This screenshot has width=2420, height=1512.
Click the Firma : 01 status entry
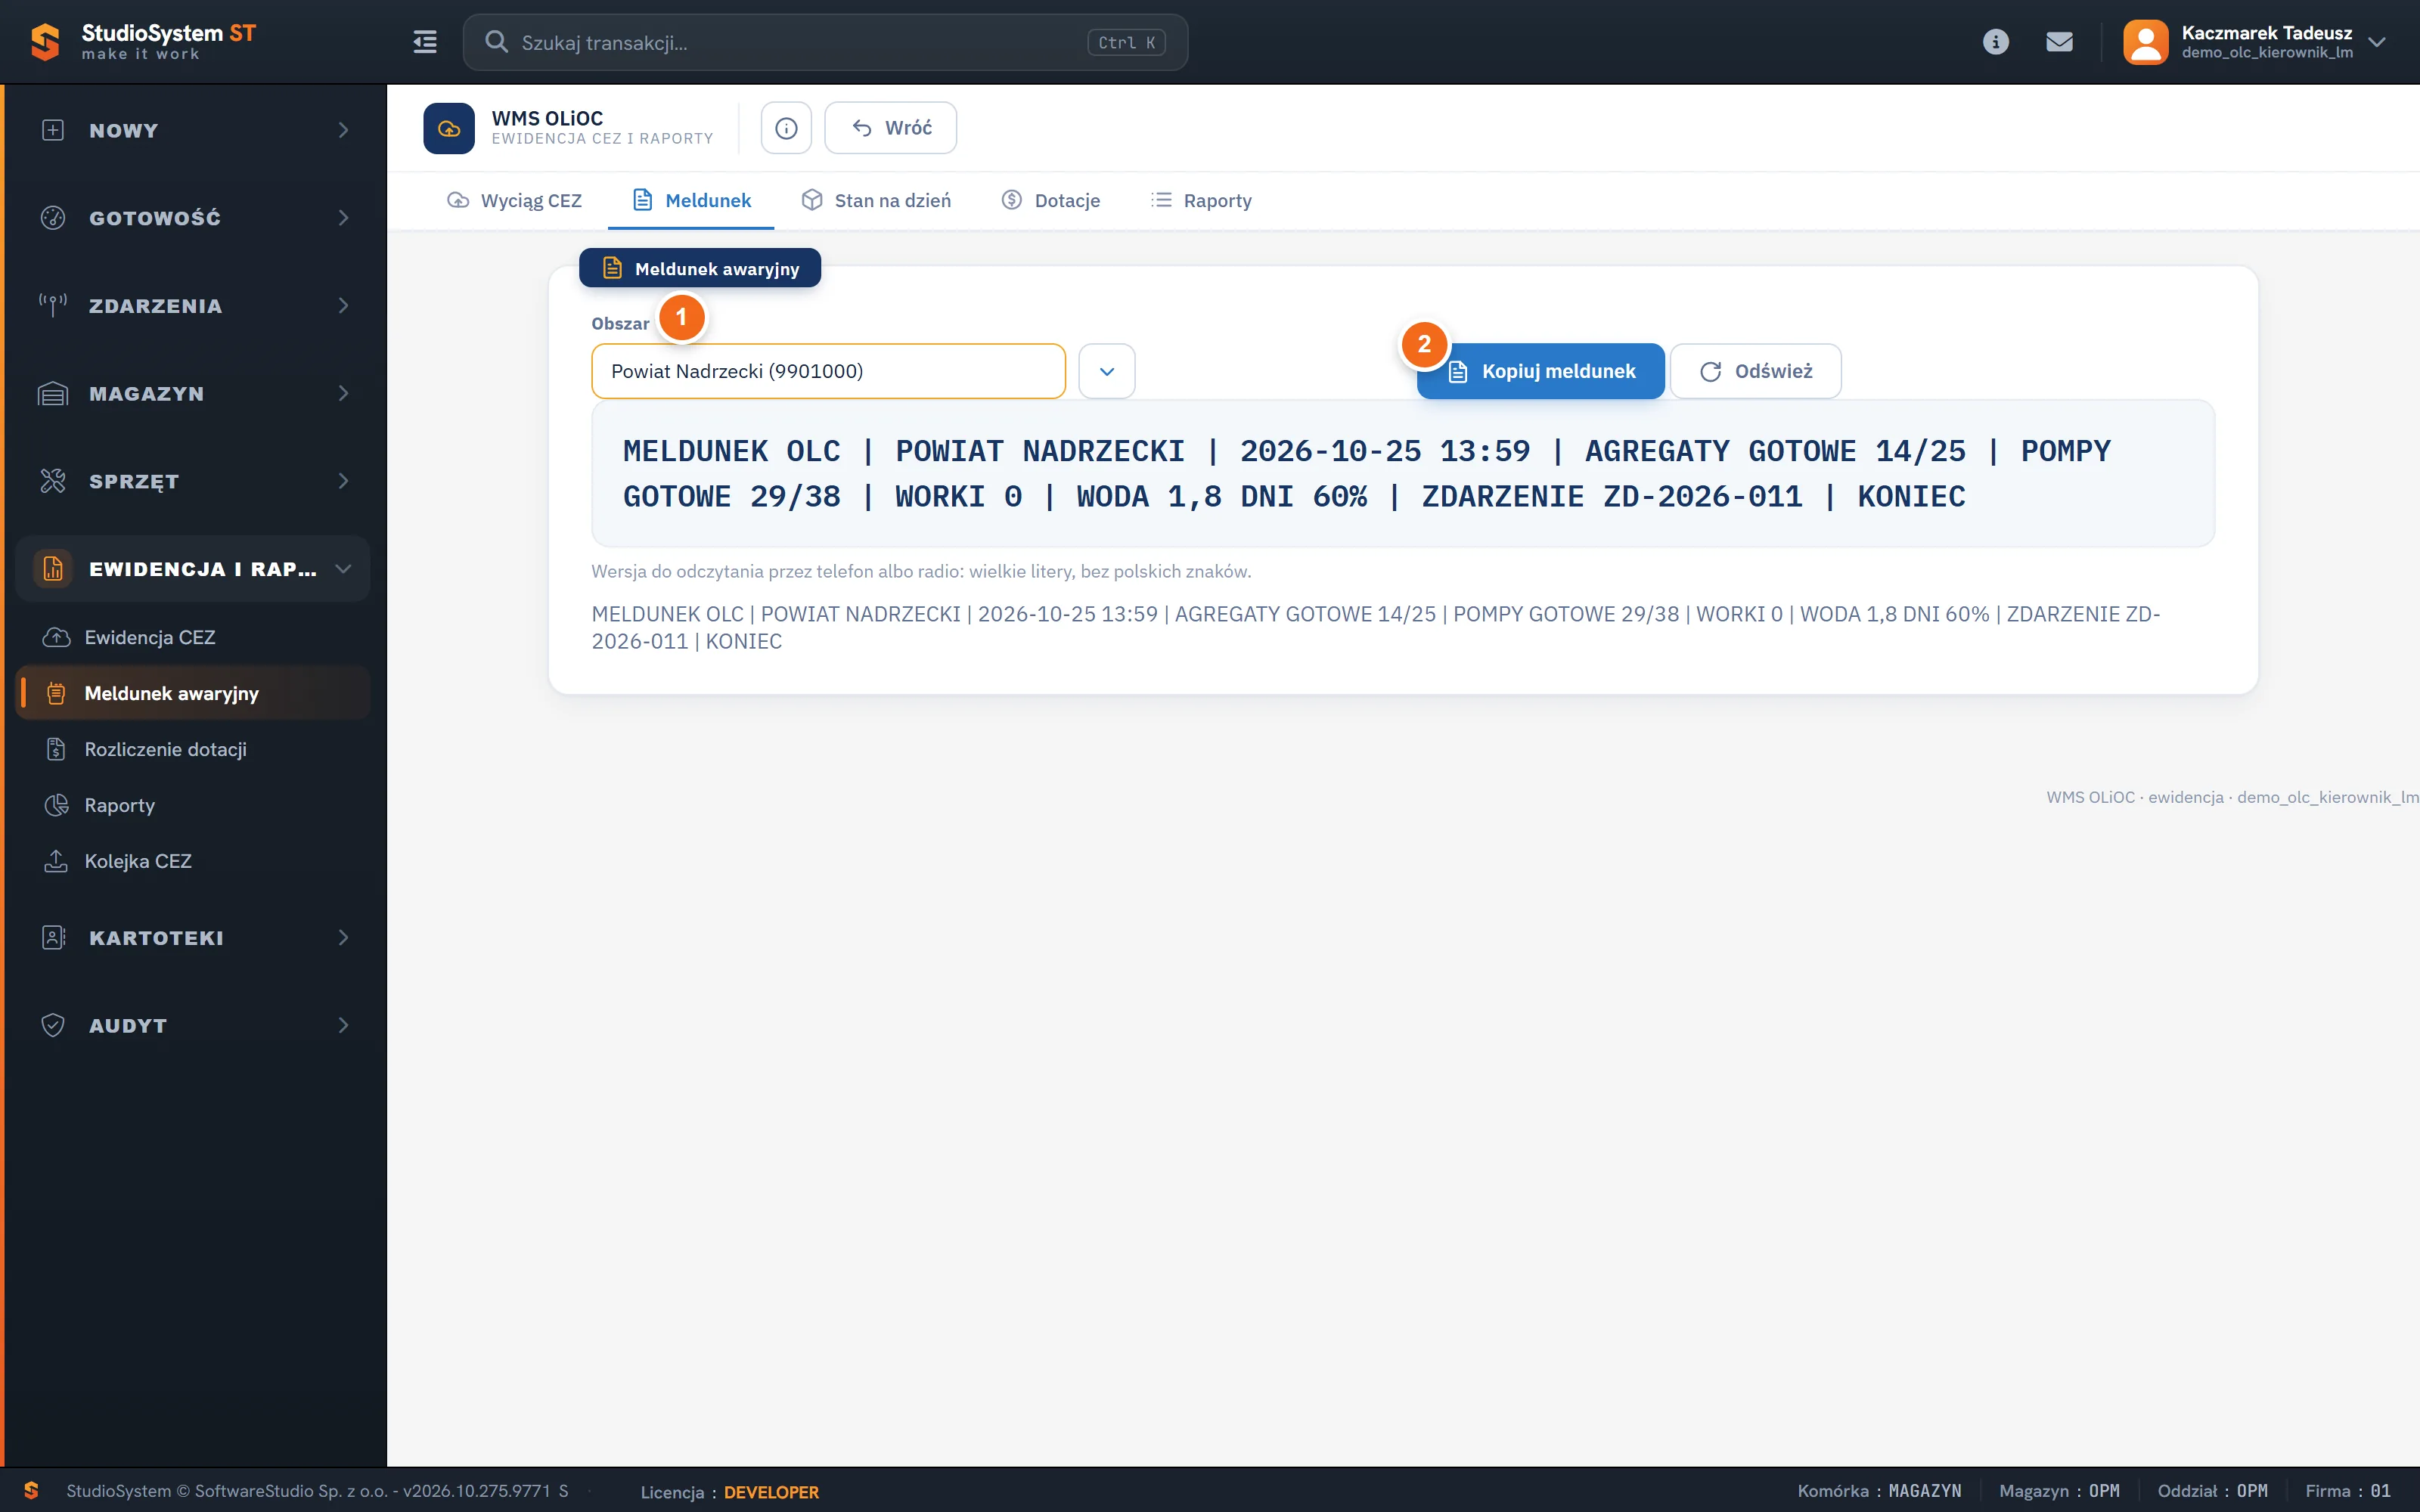pos(2348,1491)
